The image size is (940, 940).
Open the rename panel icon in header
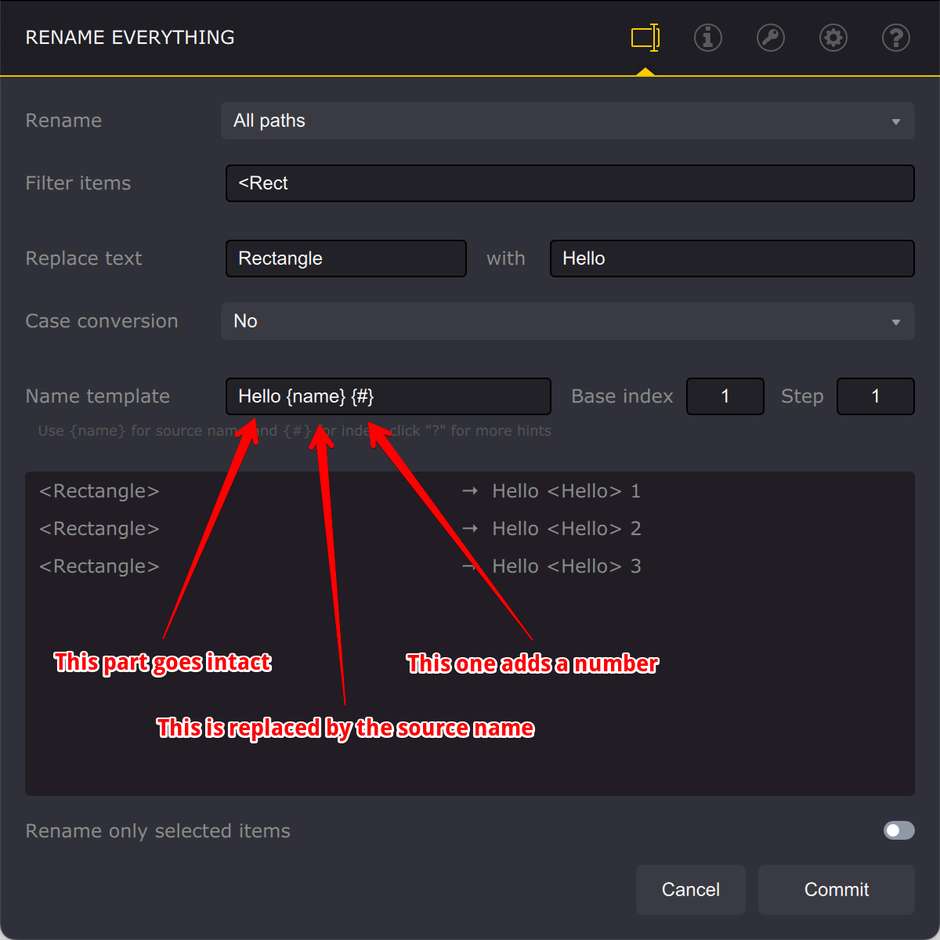tap(645, 38)
